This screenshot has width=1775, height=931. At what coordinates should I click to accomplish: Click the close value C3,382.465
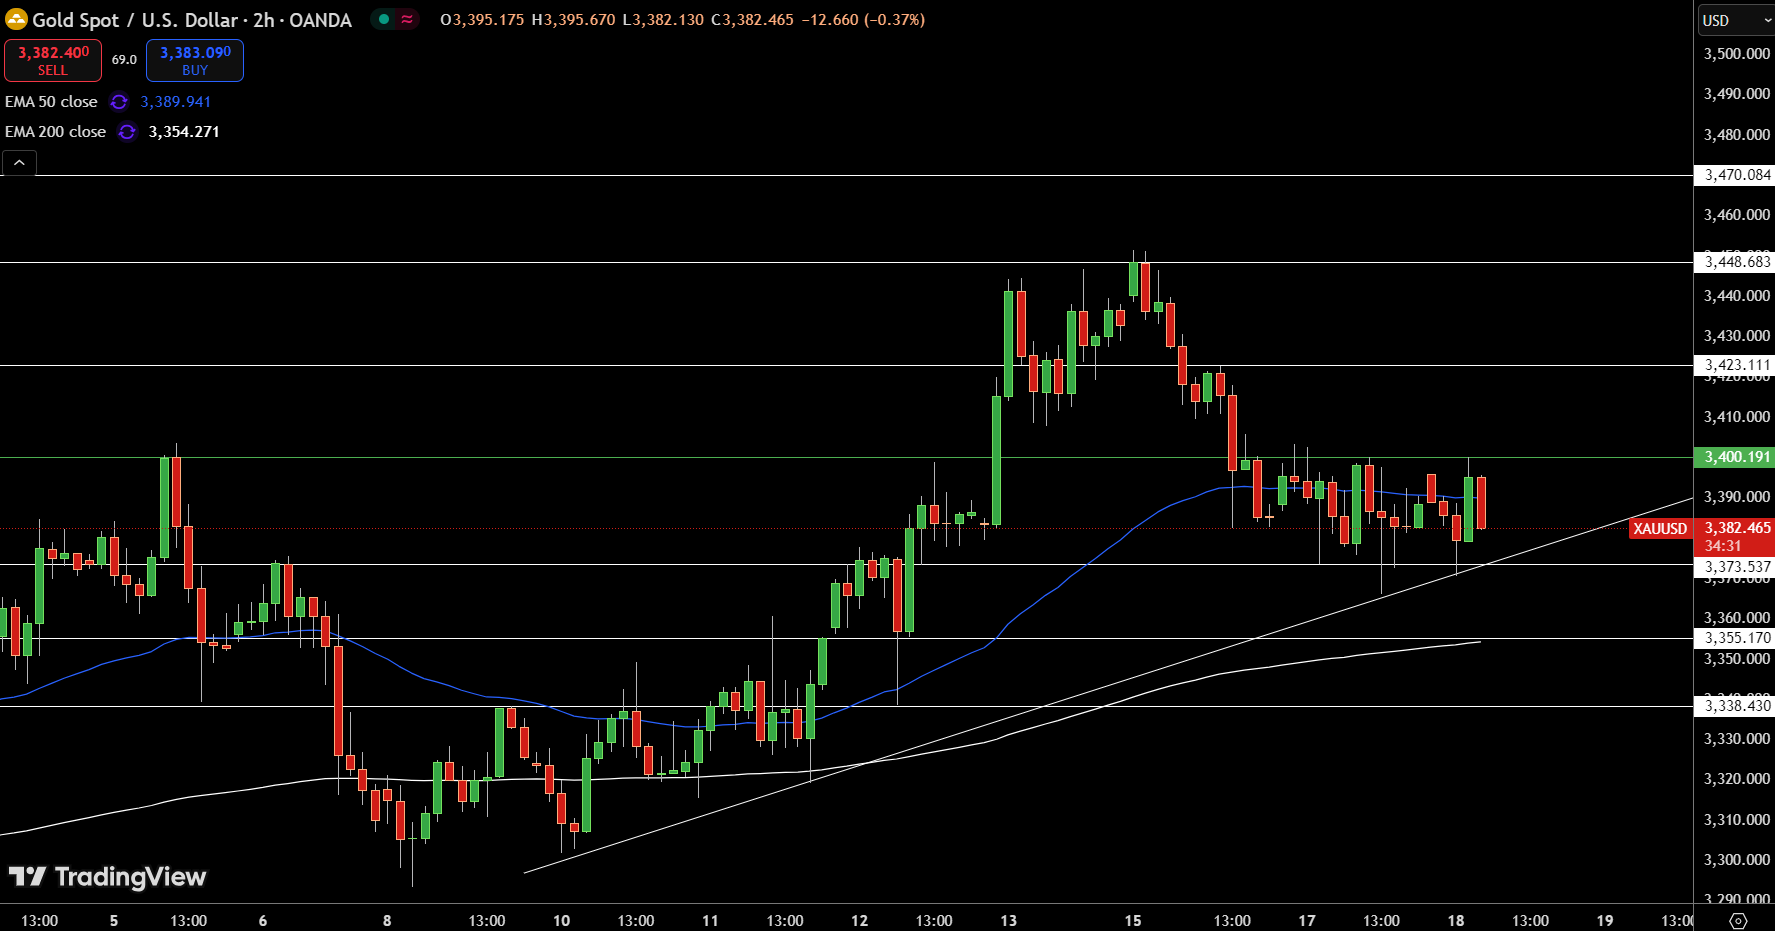[x=752, y=20]
